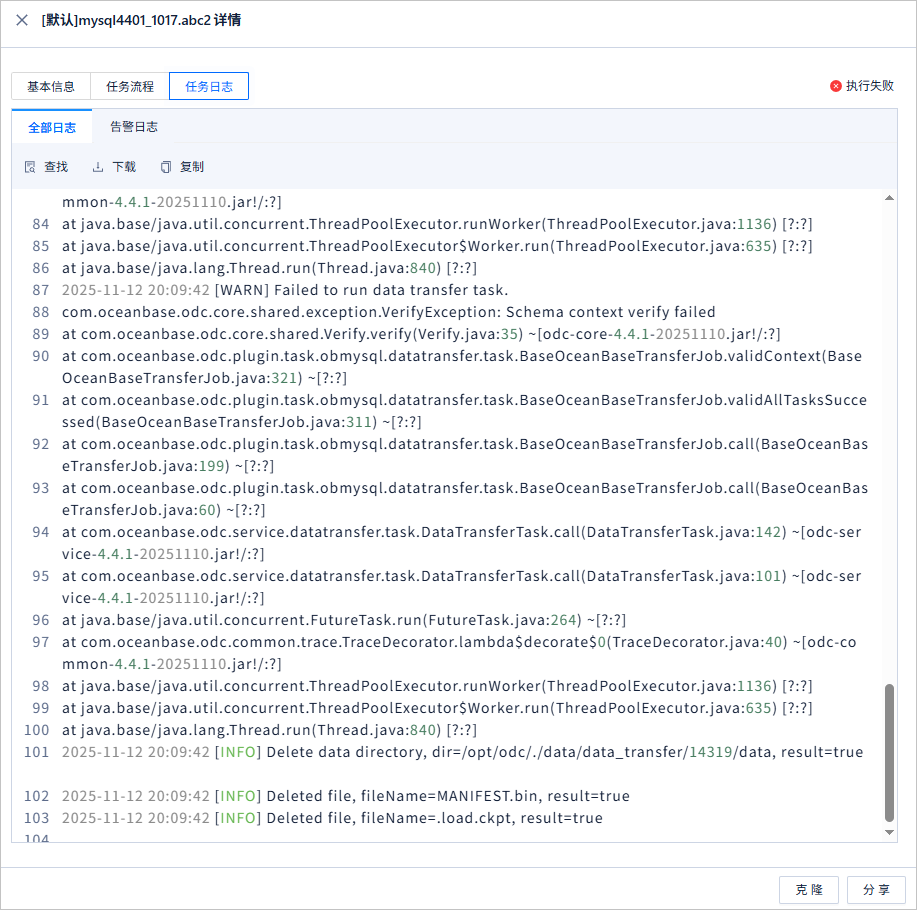Click the 查找 text label
The image size is (917, 910).
point(56,167)
